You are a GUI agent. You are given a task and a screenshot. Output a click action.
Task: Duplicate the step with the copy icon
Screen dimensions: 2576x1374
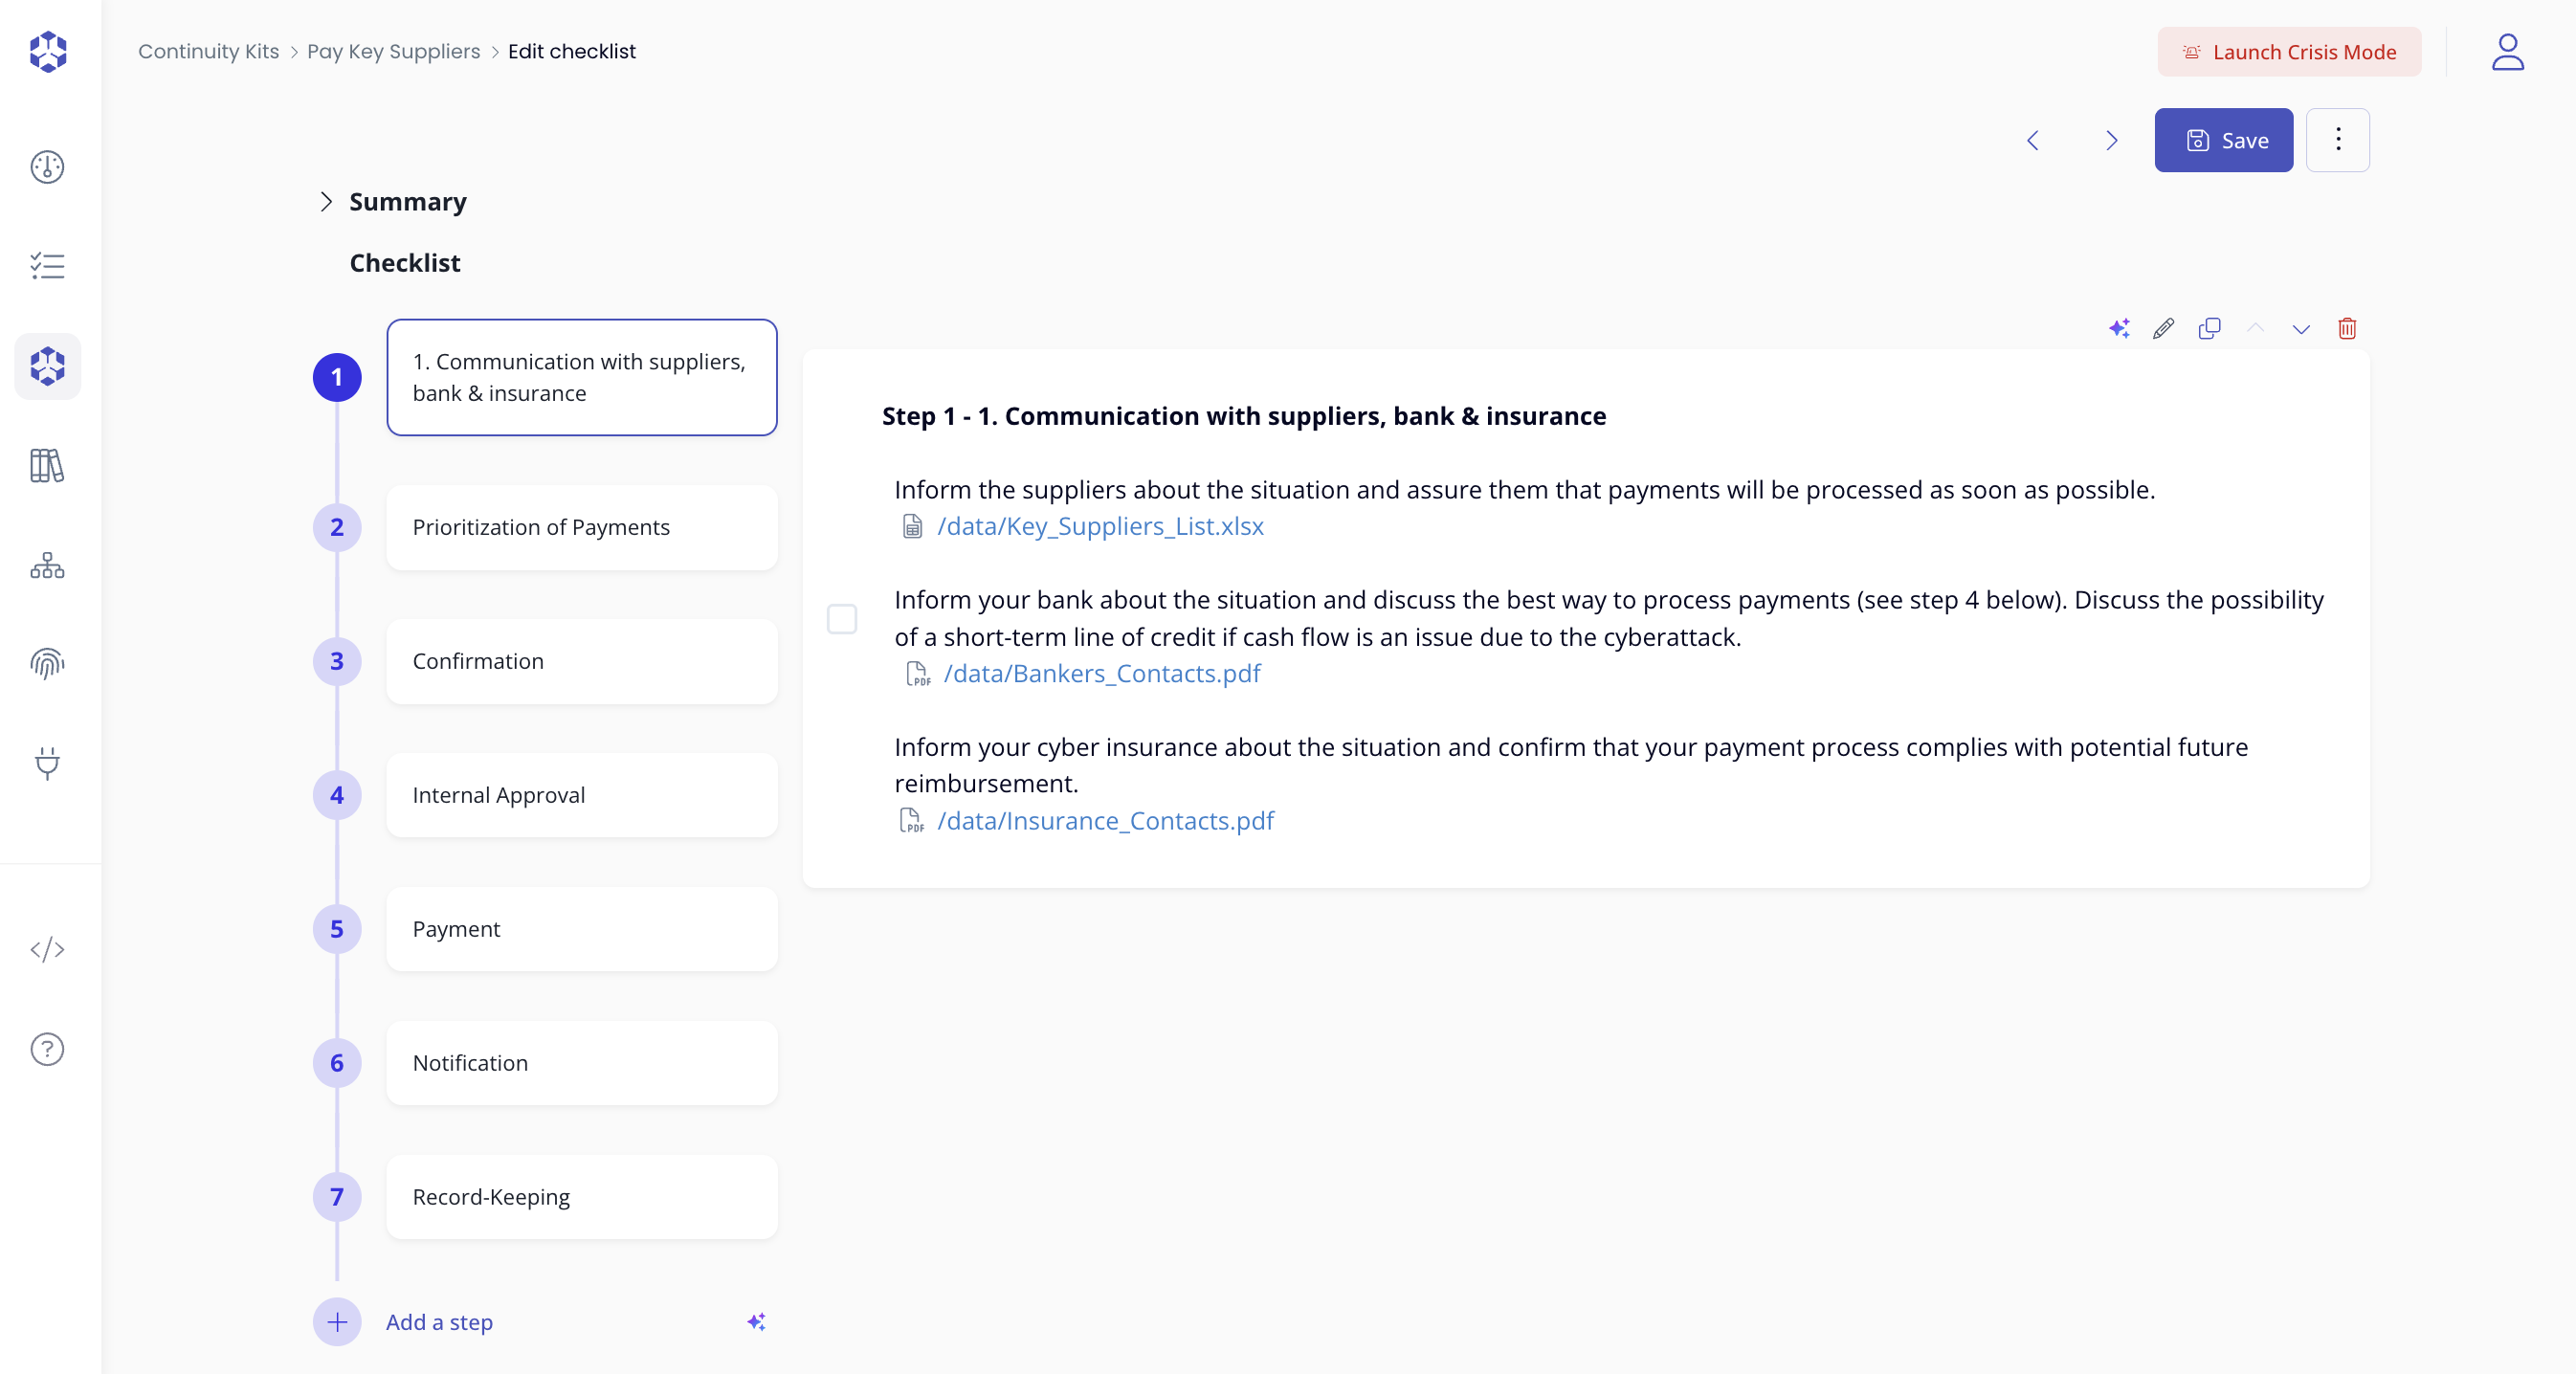tap(2210, 328)
